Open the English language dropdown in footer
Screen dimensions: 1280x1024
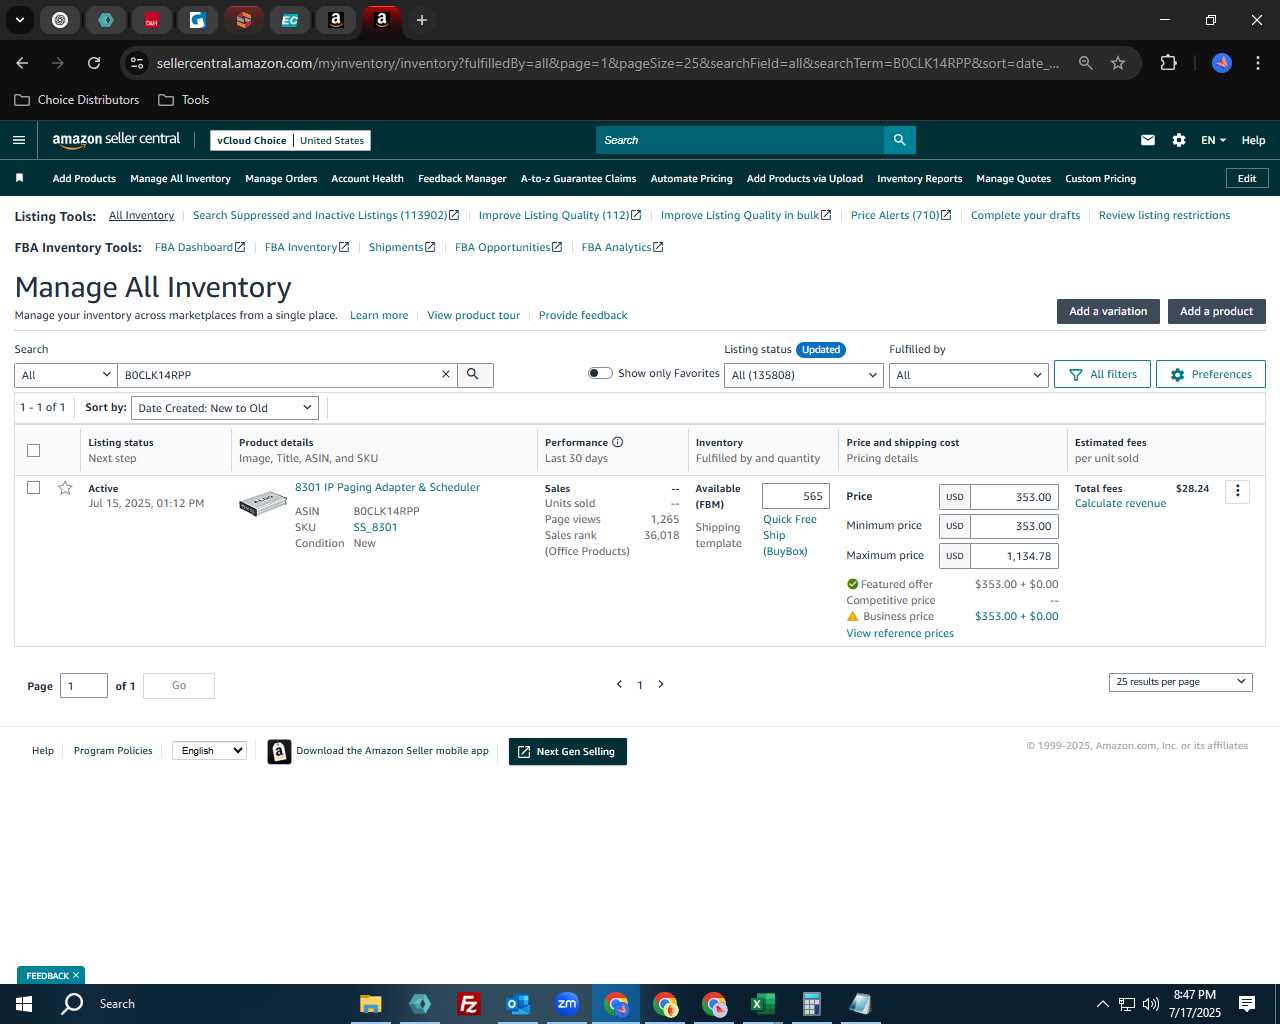coord(209,750)
